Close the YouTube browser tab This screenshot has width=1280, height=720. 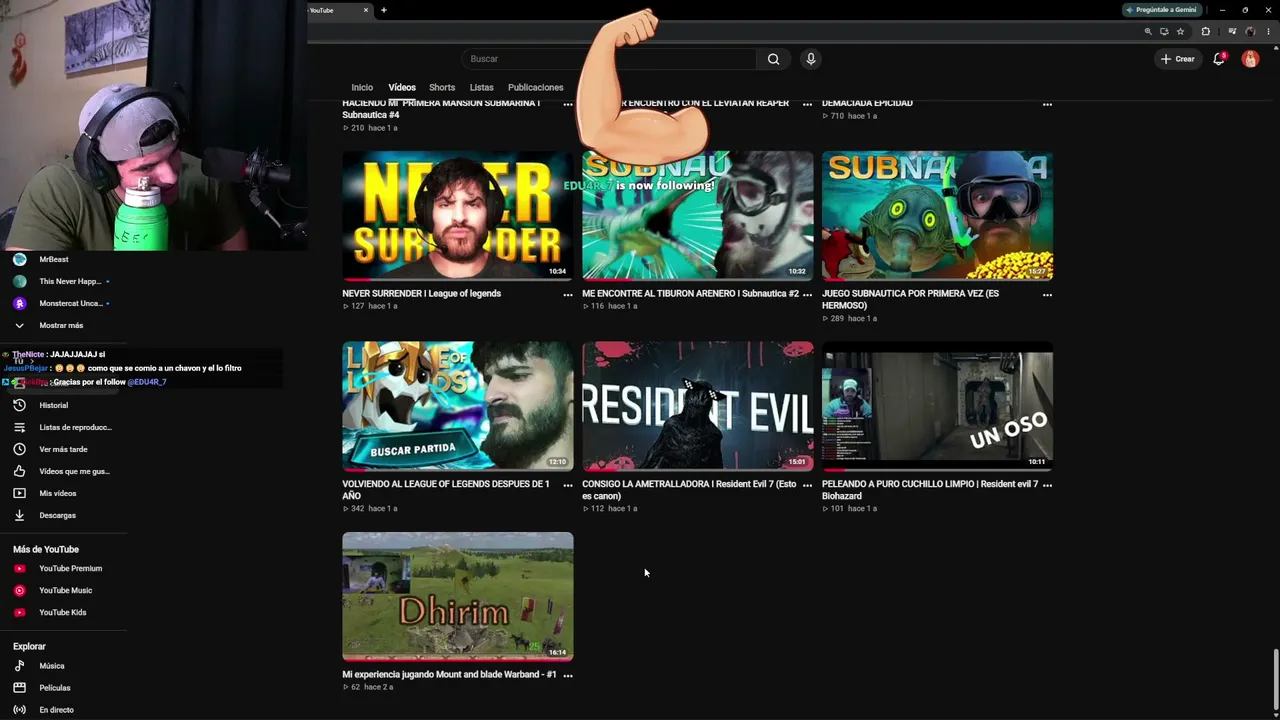pos(366,10)
